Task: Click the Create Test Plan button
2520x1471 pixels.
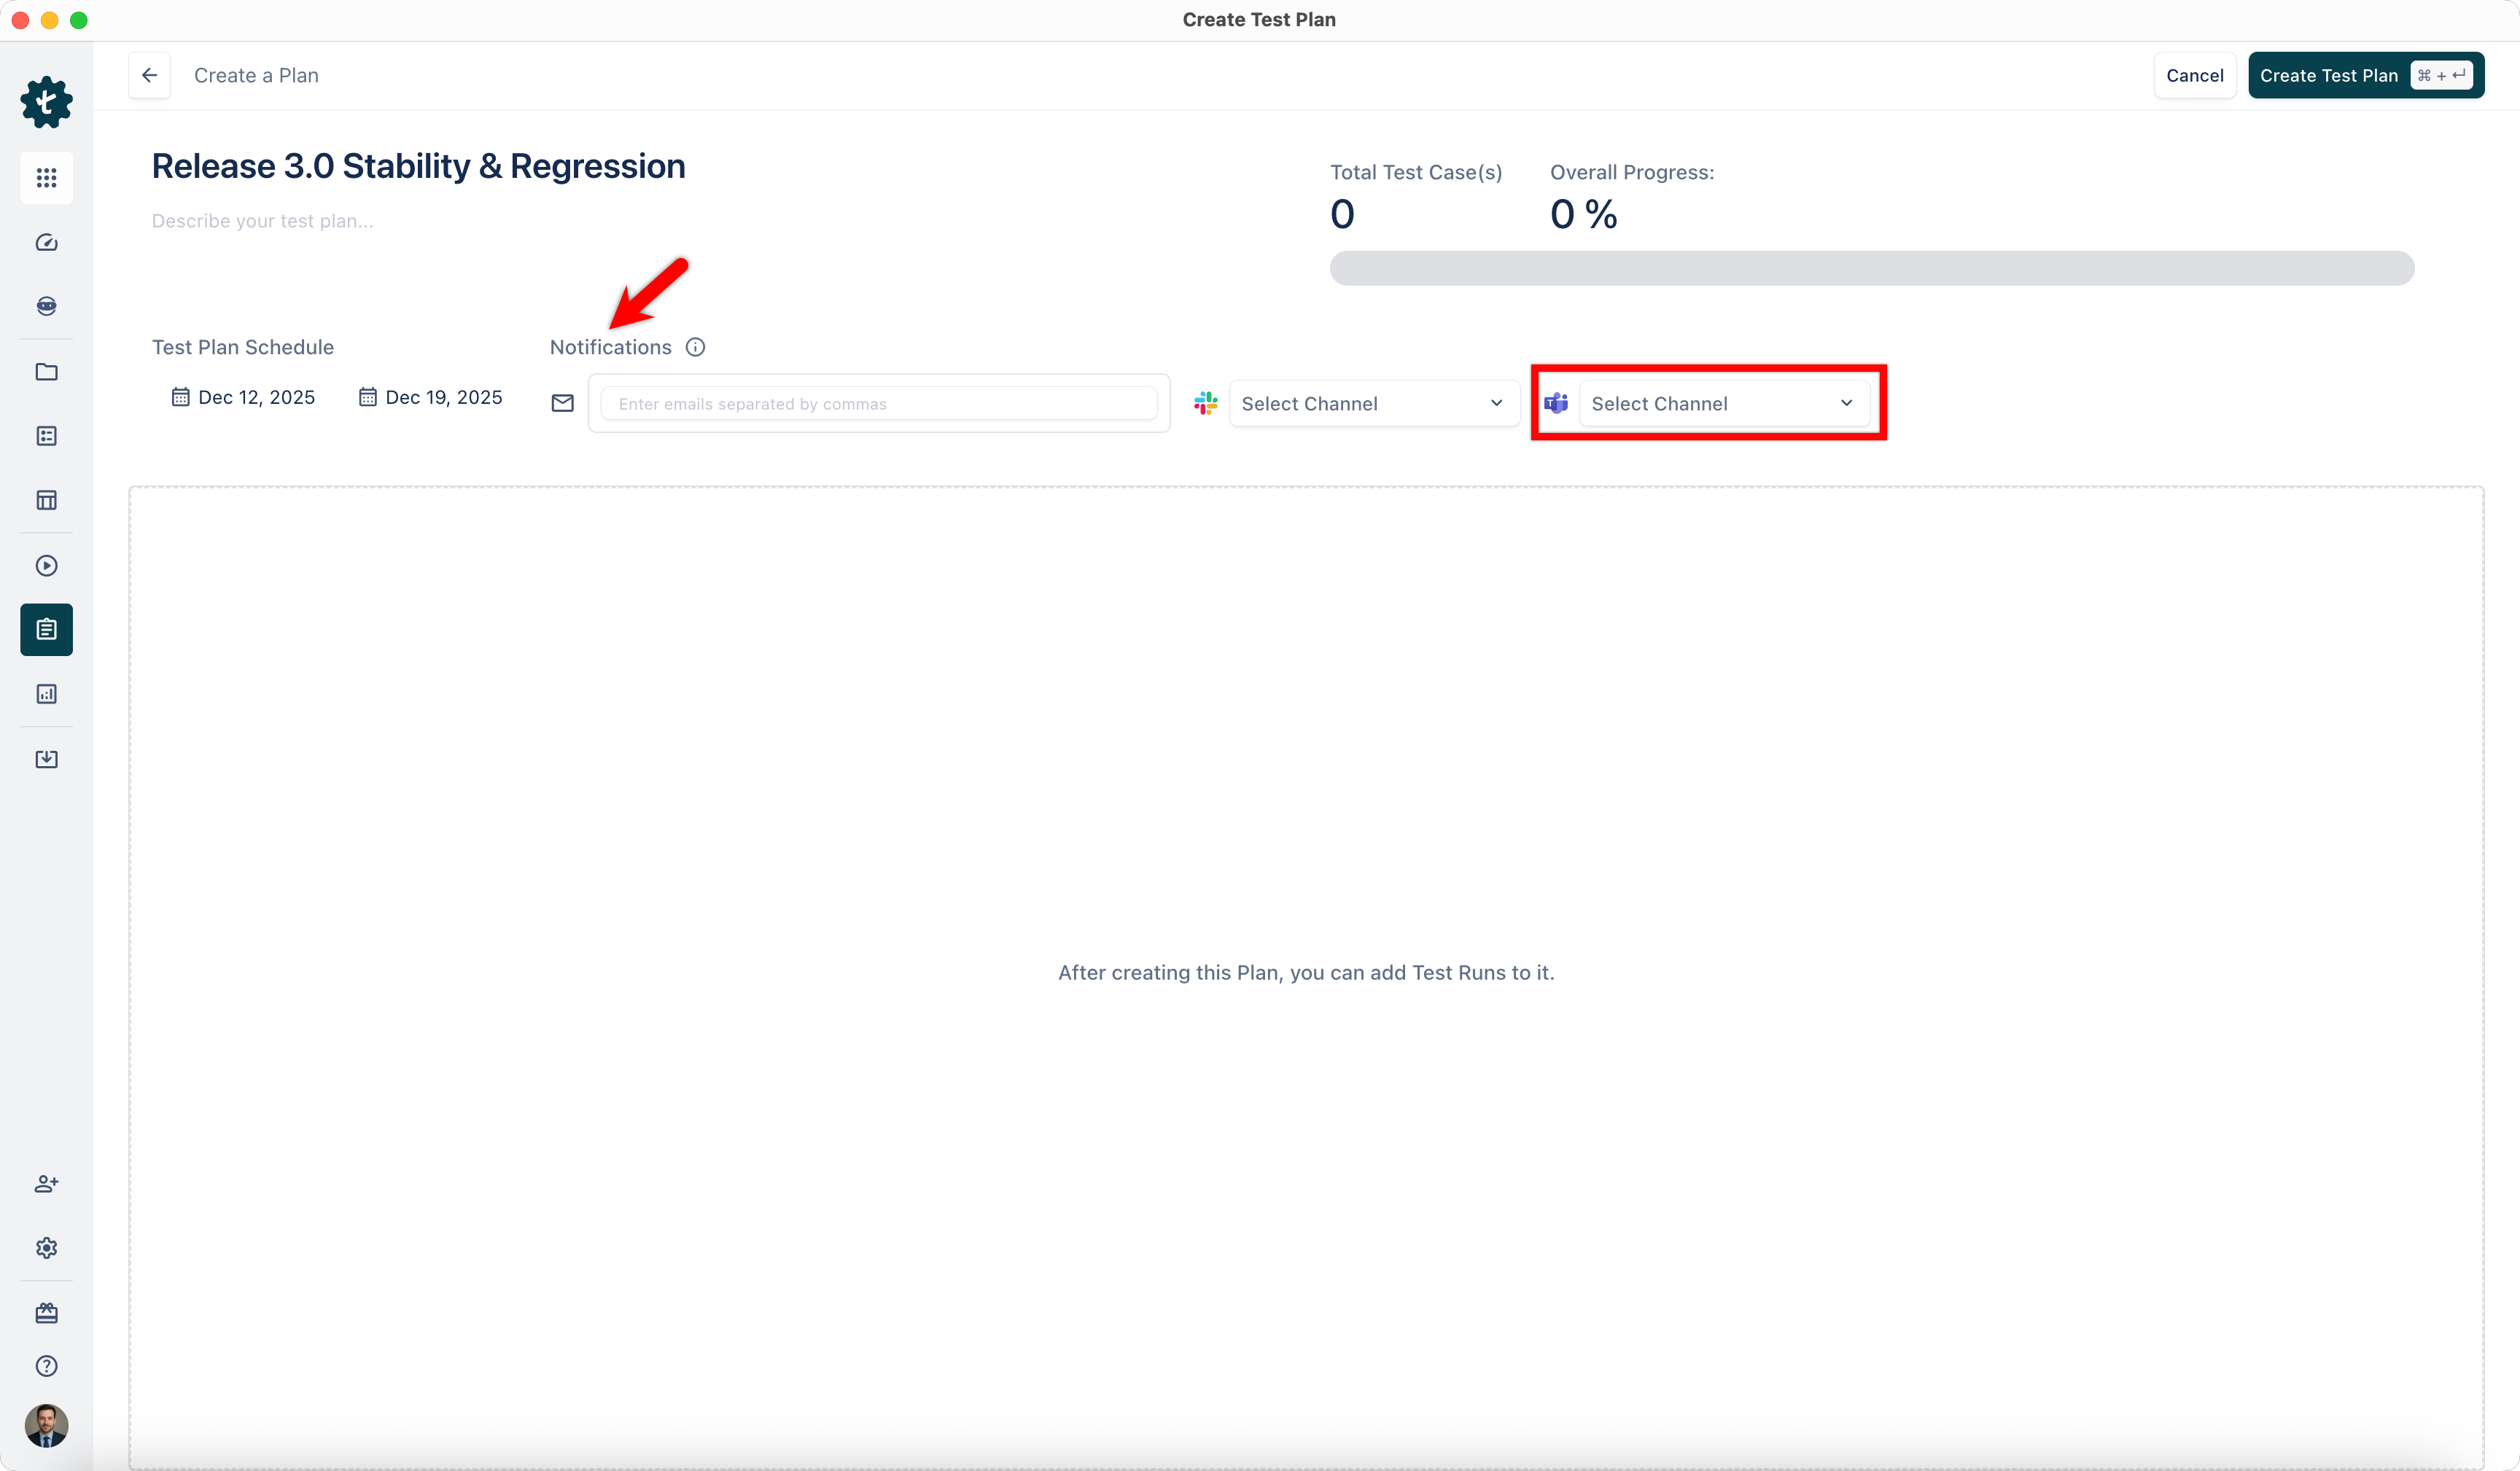Action: click(x=2366, y=75)
